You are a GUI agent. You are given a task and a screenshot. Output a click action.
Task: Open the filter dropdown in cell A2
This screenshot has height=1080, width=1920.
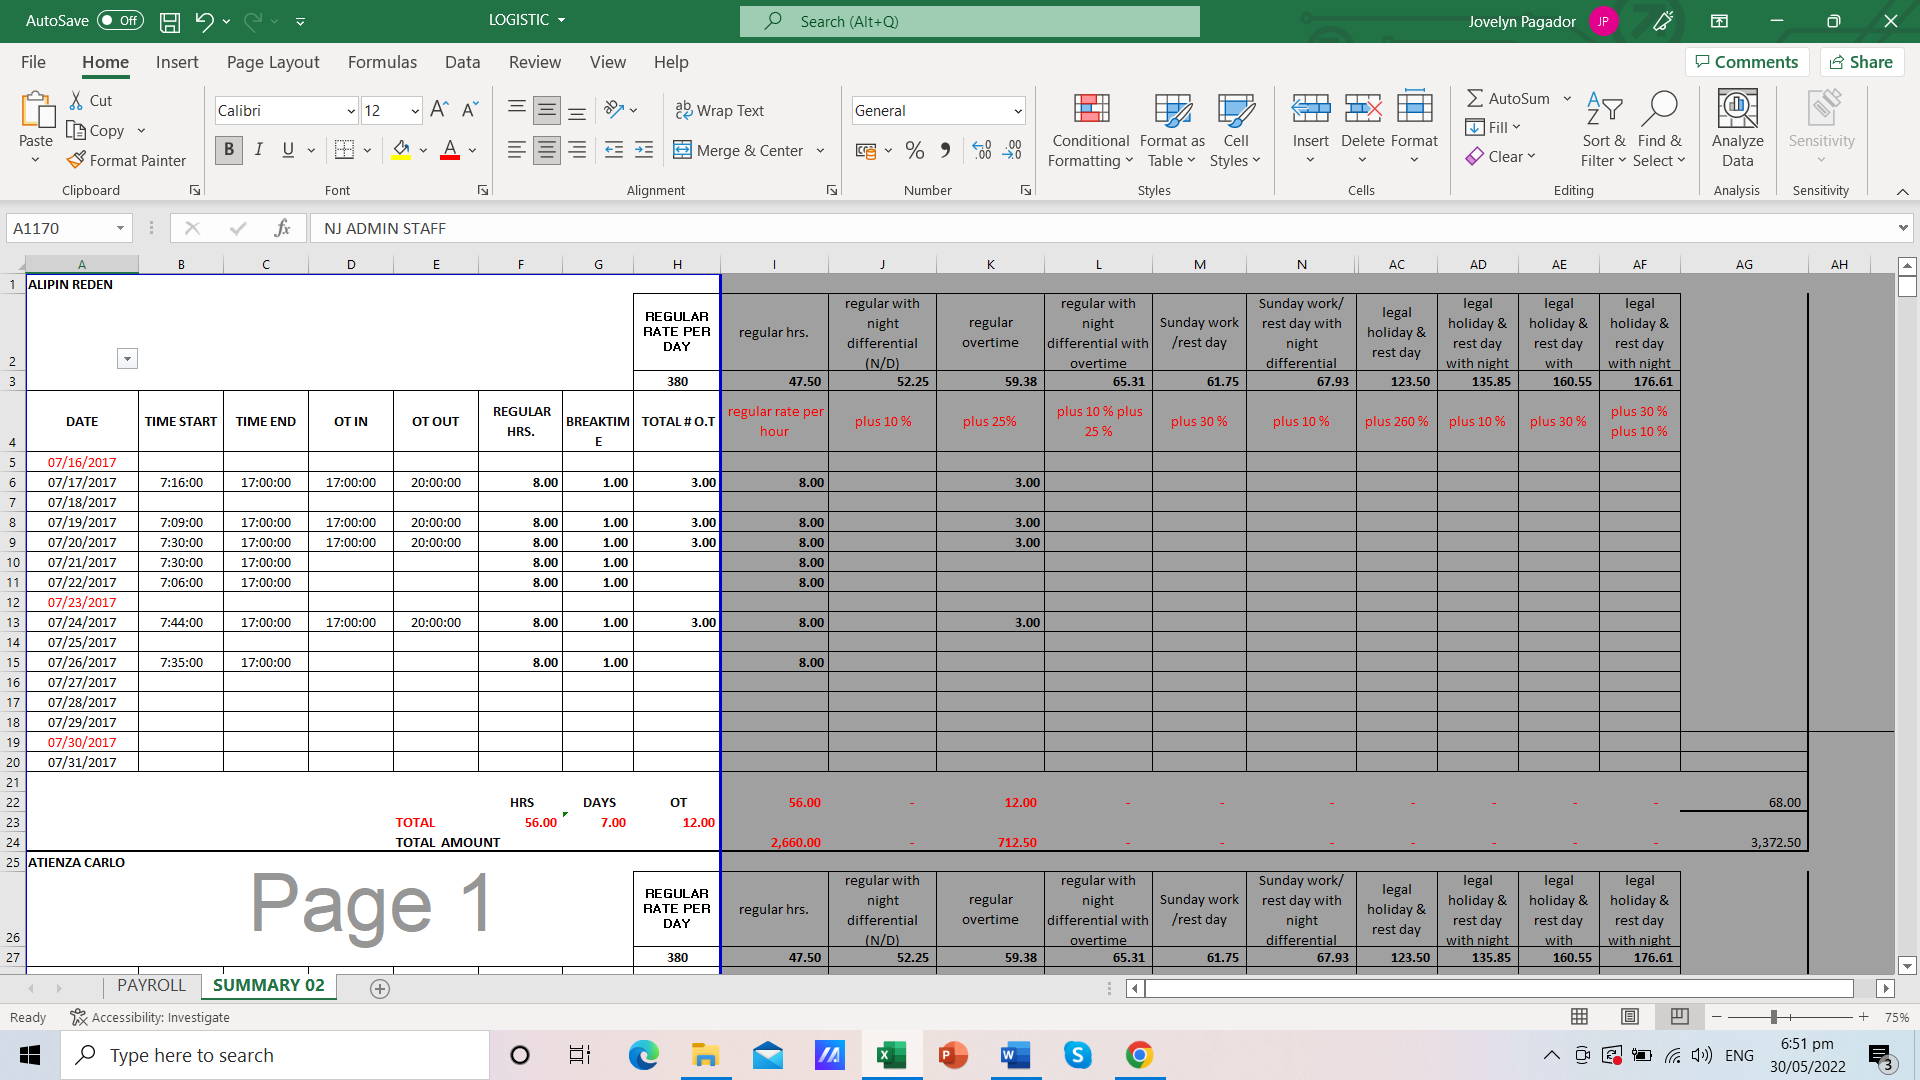click(127, 359)
